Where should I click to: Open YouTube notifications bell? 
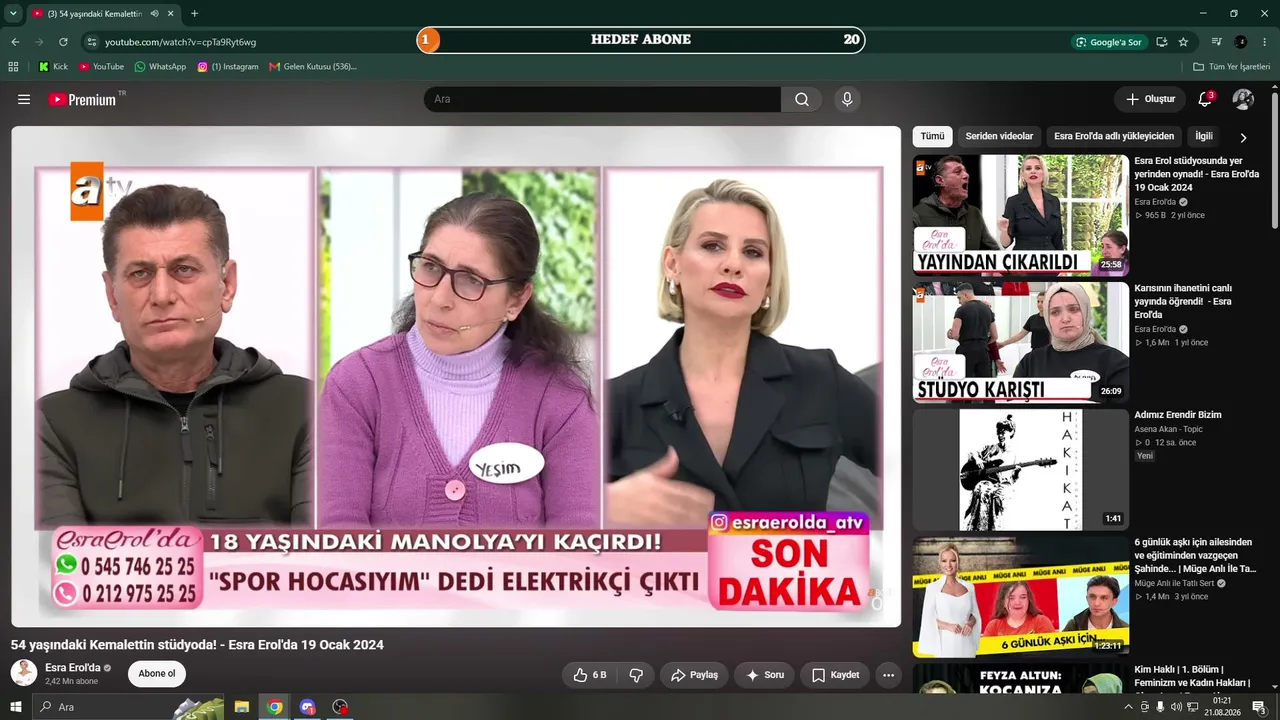(1205, 100)
